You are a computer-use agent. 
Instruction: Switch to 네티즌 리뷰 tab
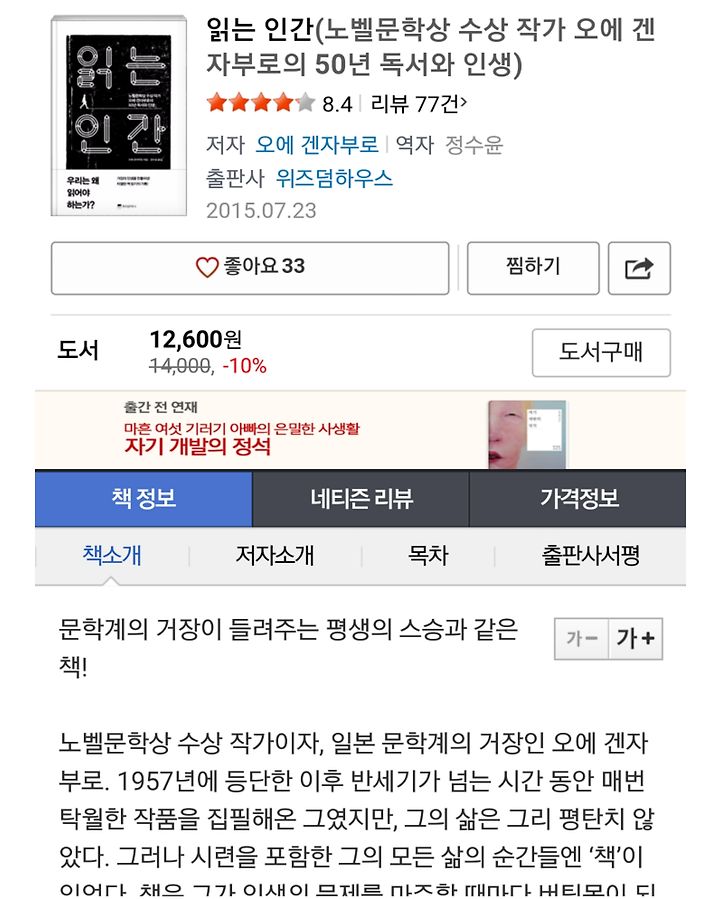(361, 498)
